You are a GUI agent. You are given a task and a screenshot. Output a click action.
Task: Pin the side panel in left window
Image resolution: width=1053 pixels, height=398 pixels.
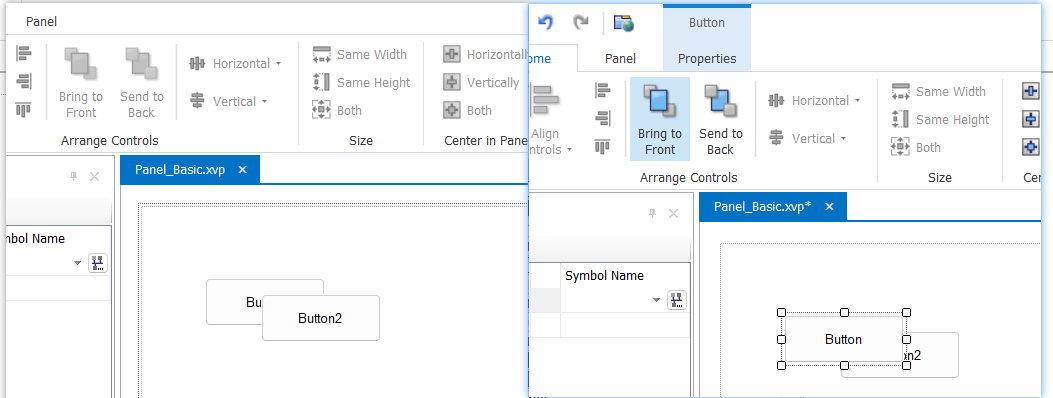74,177
